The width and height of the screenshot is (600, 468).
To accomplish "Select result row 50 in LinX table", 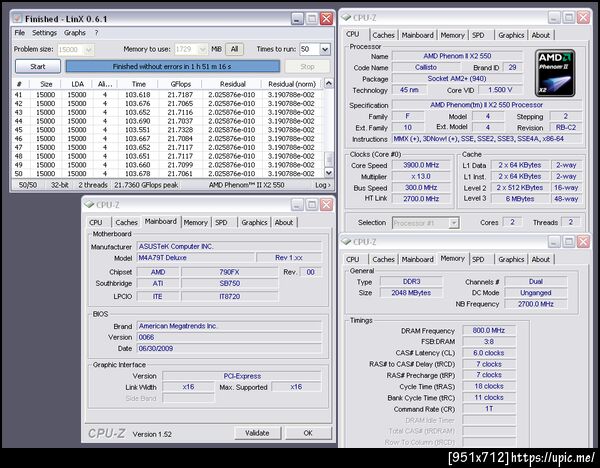I will (167, 174).
